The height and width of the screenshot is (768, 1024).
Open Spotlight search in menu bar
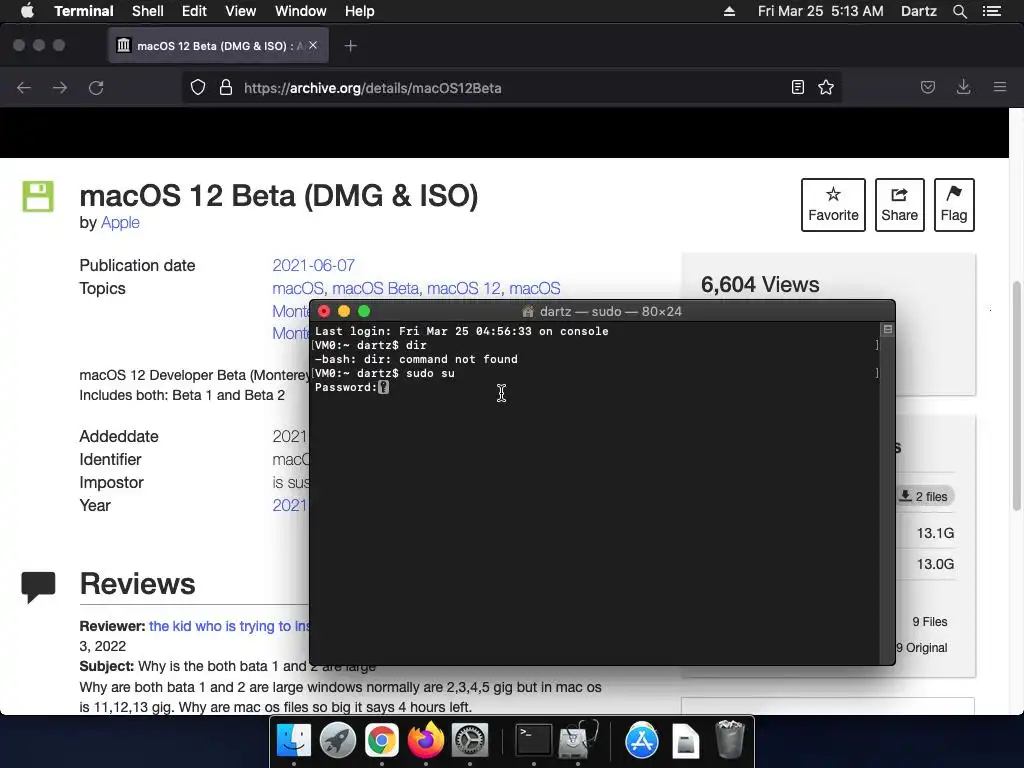pos(959,11)
